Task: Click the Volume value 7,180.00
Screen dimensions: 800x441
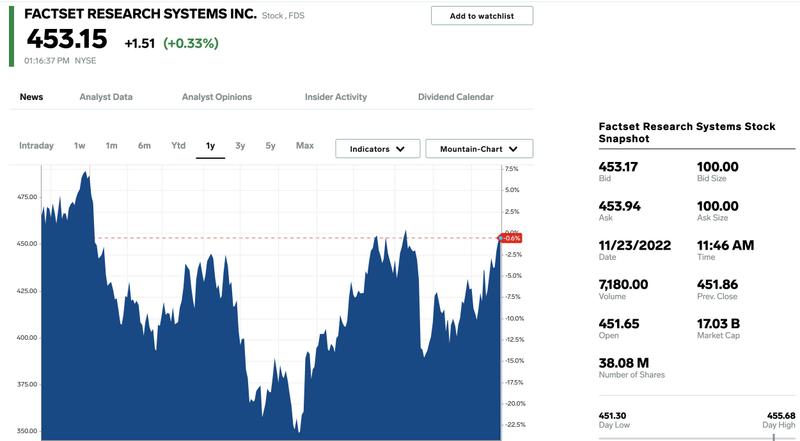Action: [623, 285]
